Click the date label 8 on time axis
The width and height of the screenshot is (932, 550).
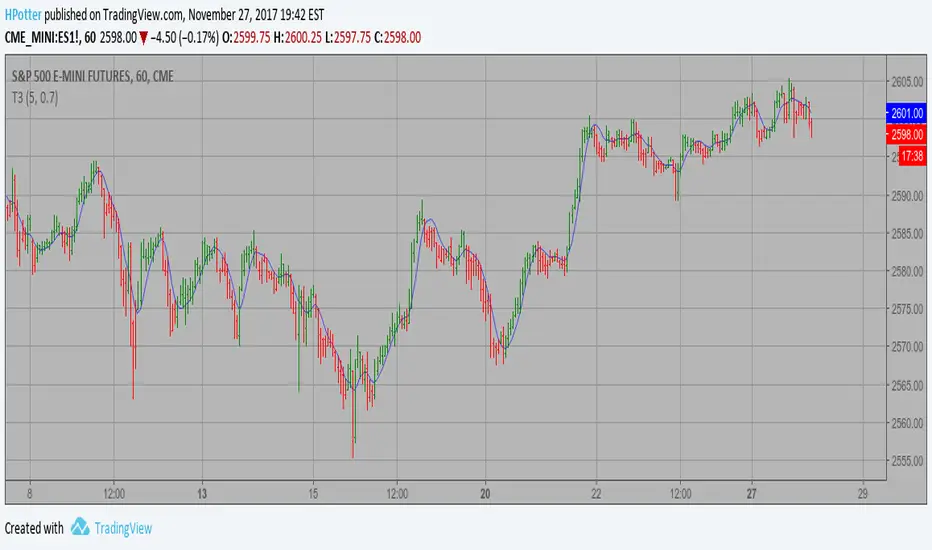[x=30, y=493]
